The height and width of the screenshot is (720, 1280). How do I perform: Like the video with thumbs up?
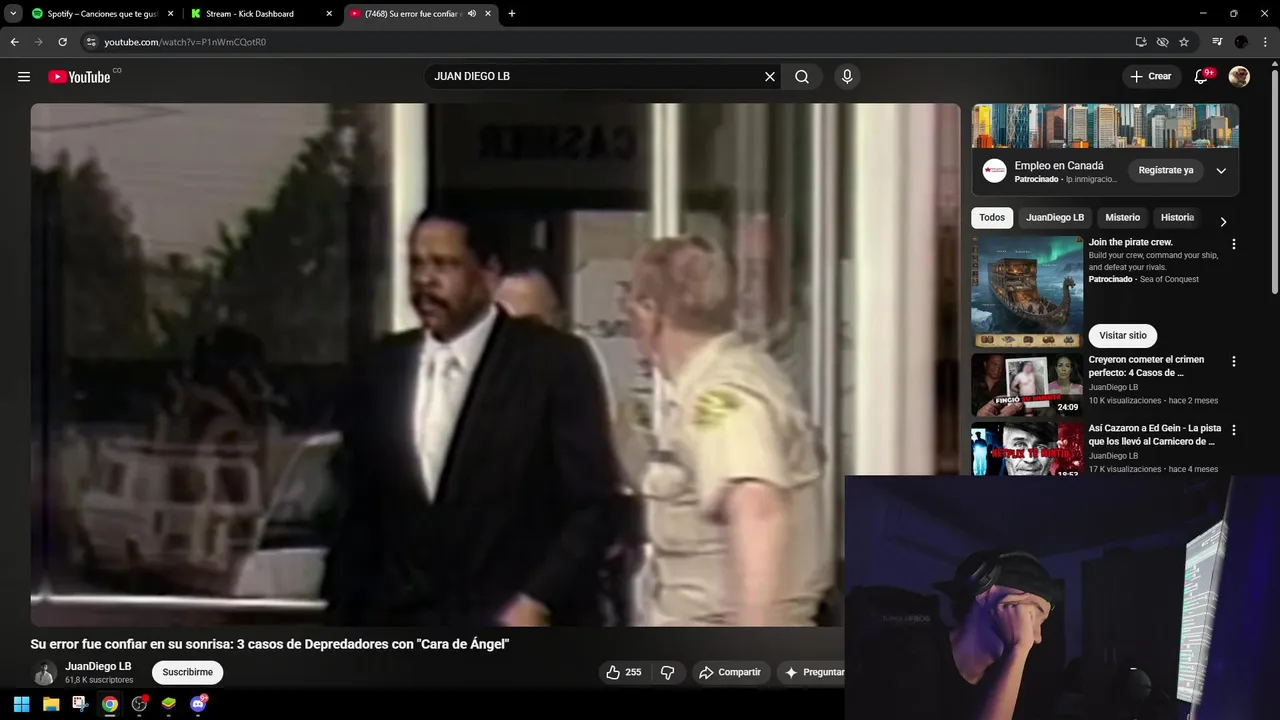624,673
